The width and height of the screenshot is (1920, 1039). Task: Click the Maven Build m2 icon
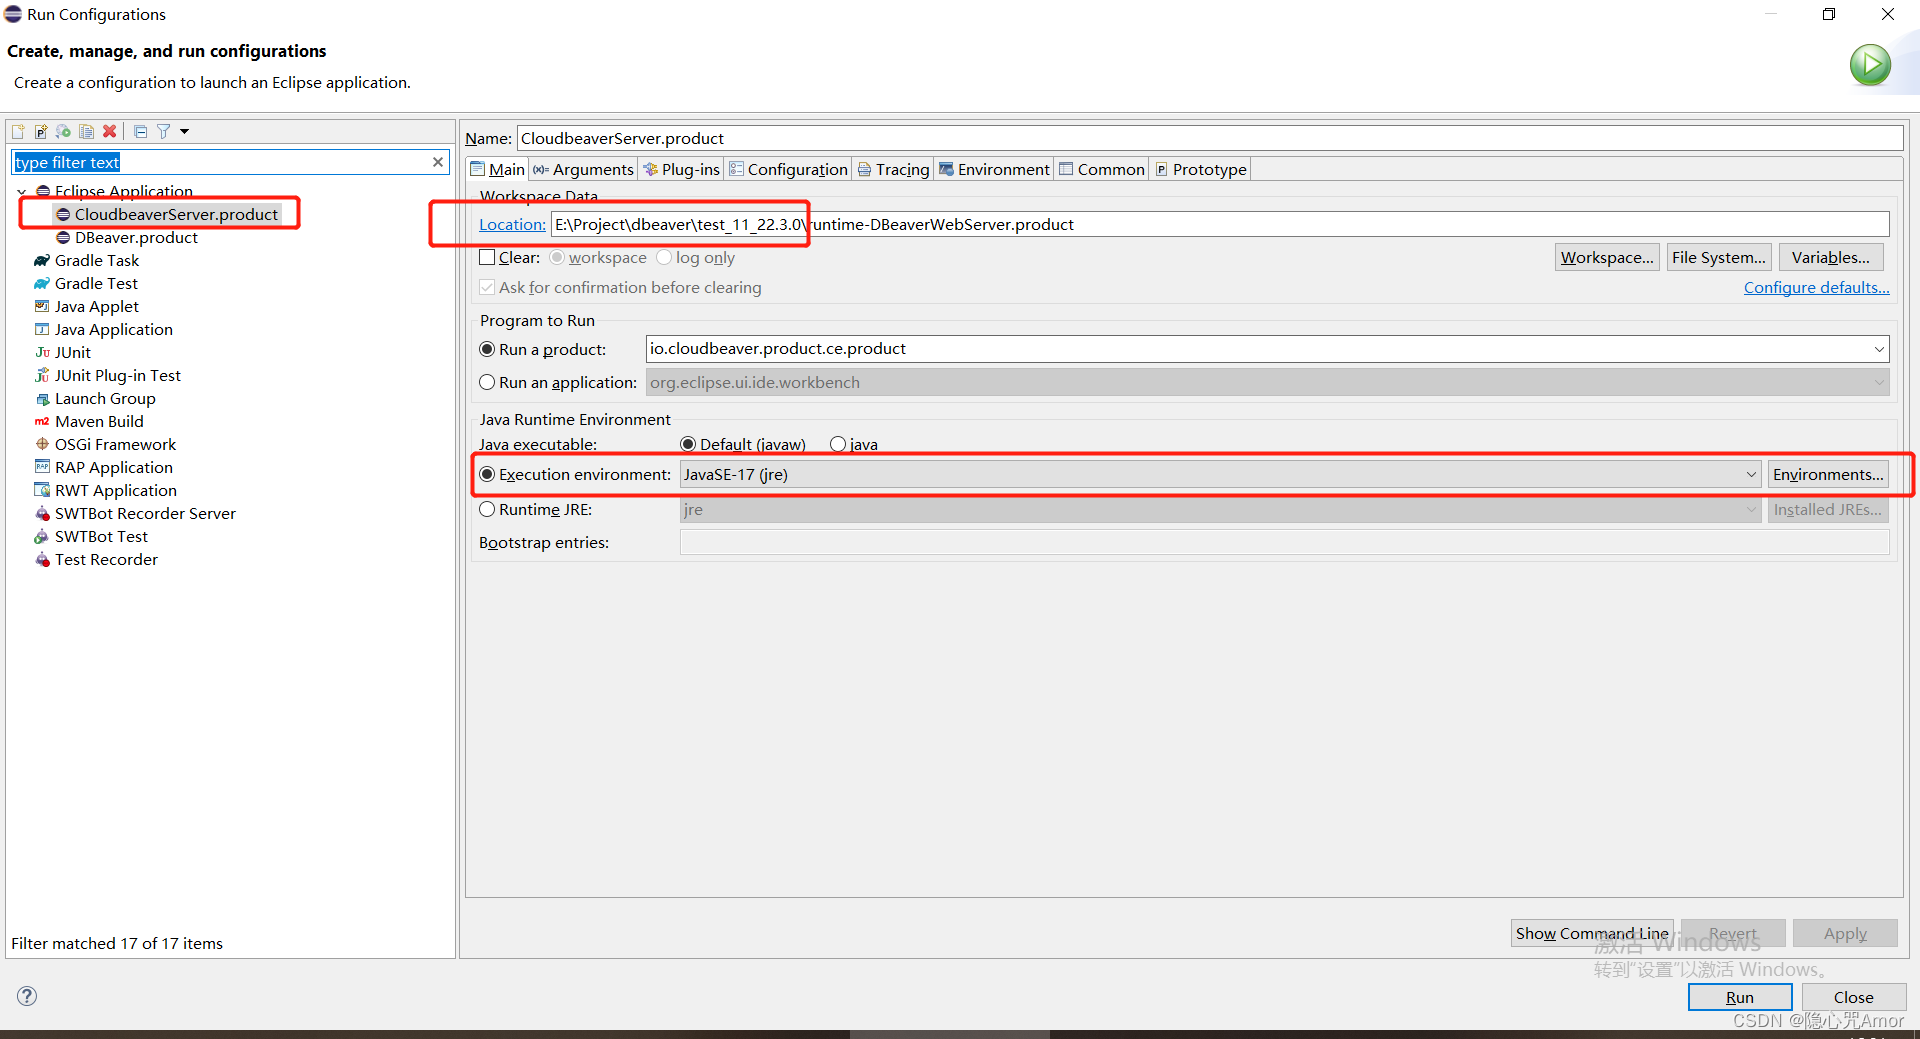point(42,421)
